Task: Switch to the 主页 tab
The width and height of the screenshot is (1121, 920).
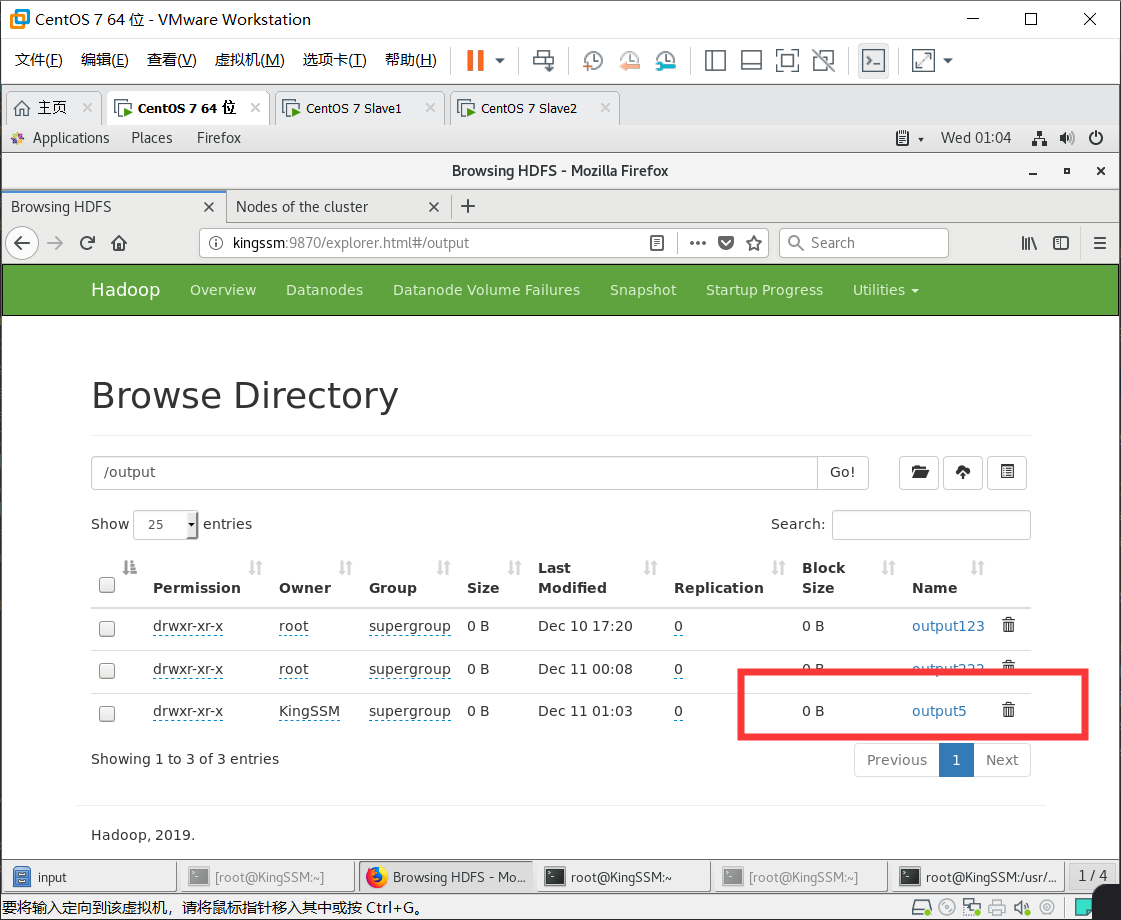Action: tap(52, 108)
